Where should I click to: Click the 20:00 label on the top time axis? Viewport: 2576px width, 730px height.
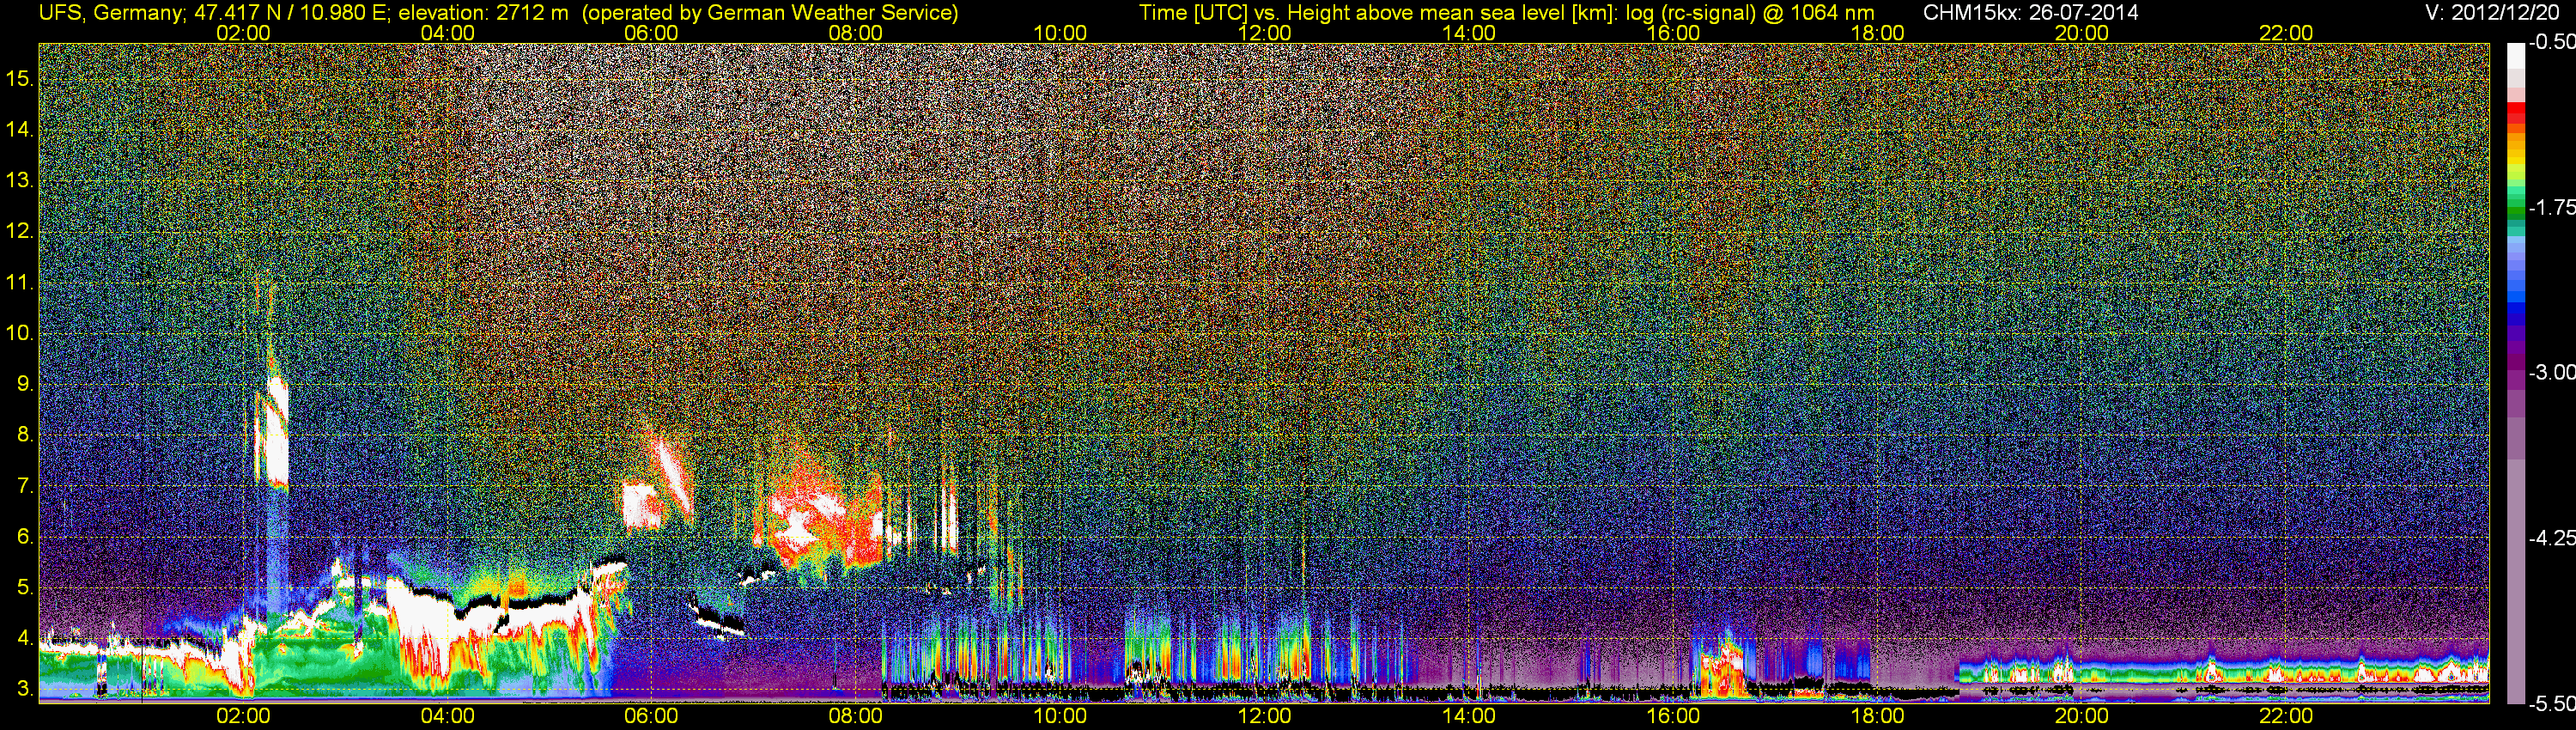2082,33
